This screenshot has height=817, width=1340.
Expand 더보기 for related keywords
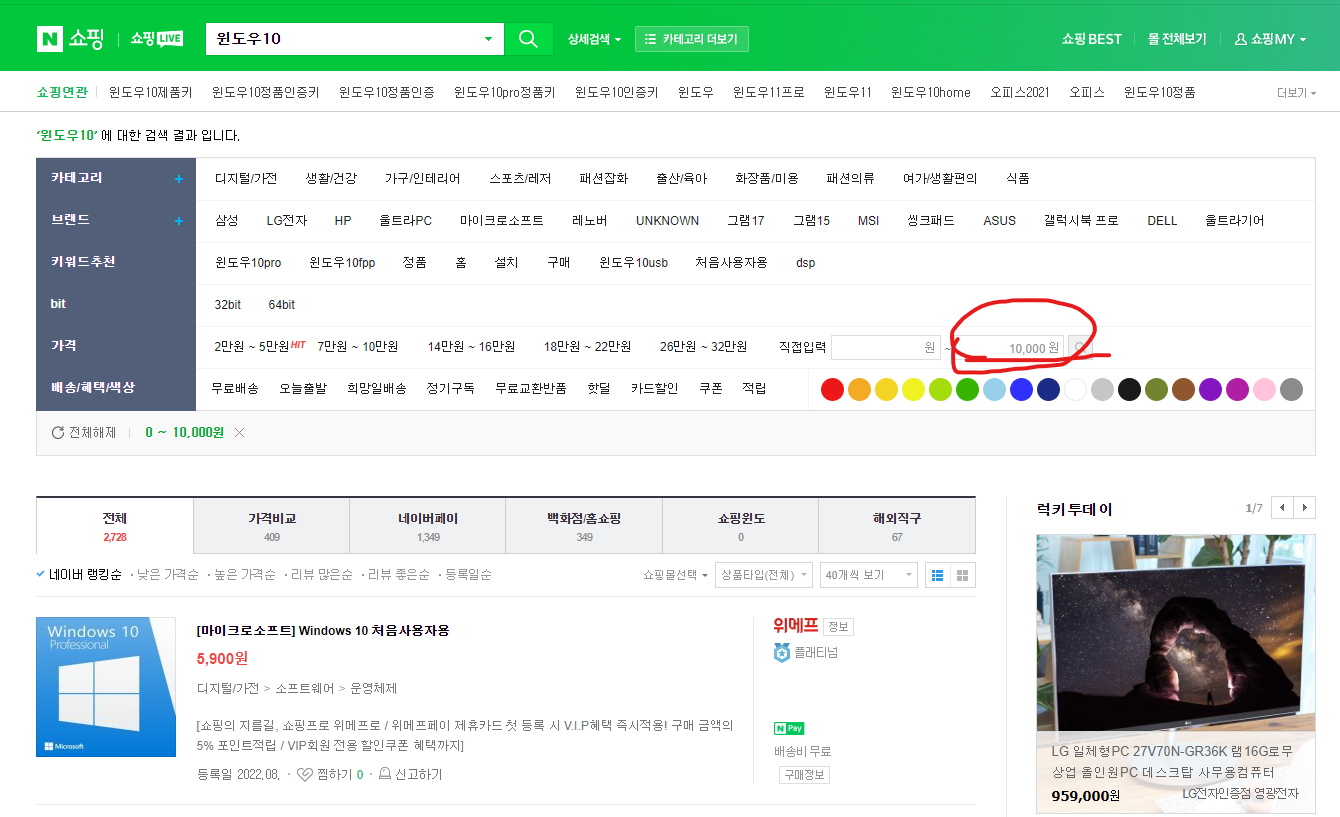[1296, 93]
